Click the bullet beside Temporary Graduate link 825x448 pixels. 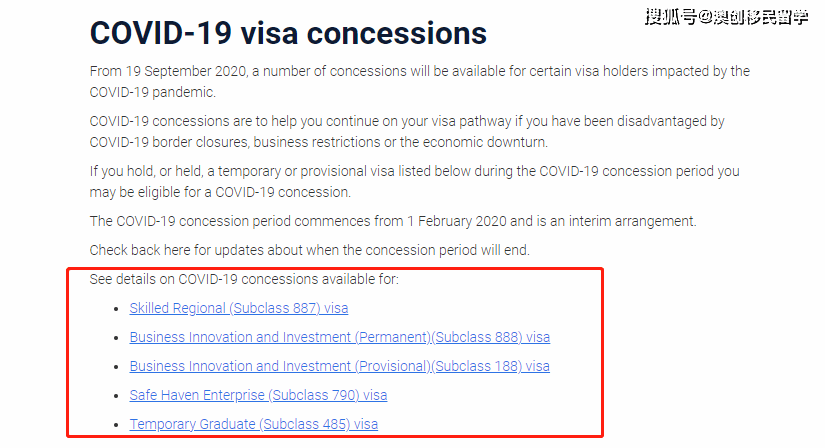tap(116, 425)
